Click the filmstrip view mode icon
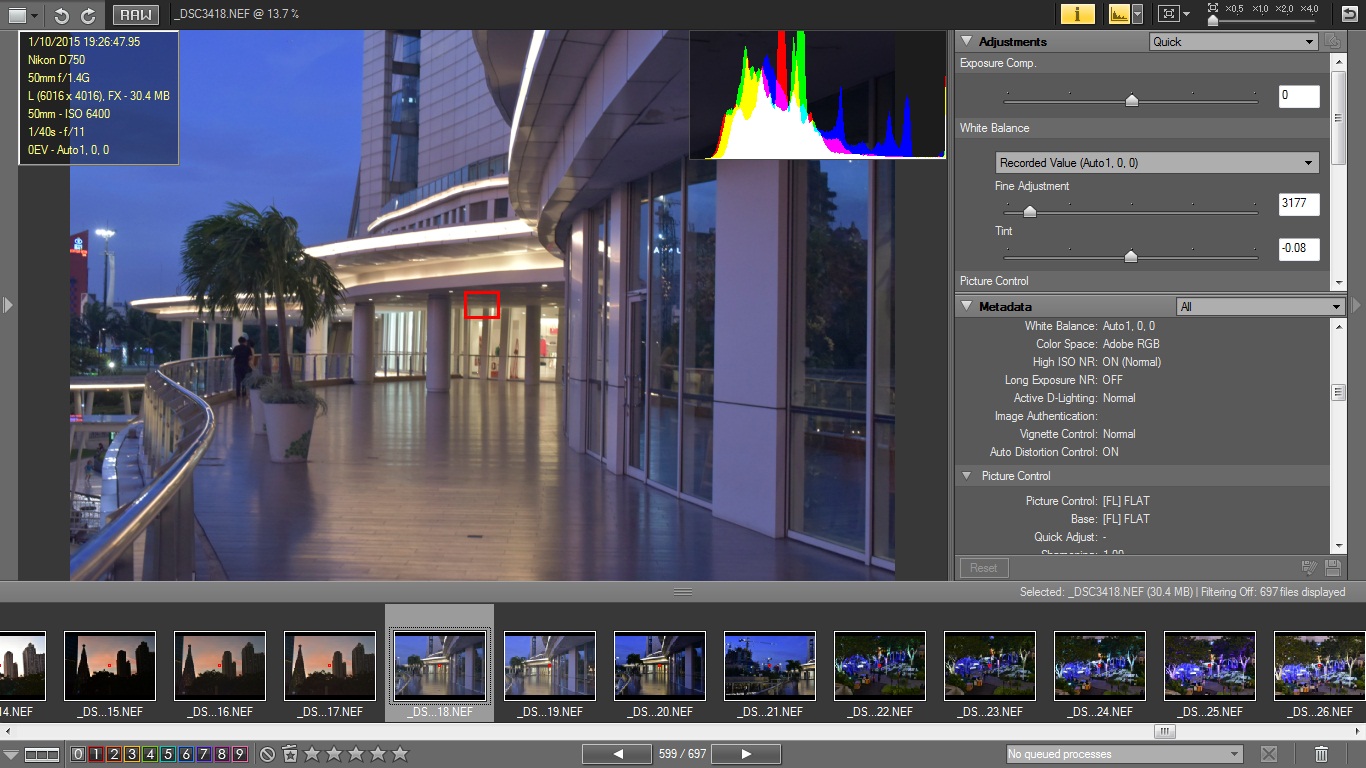The height and width of the screenshot is (768, 1366). (42, 754)
